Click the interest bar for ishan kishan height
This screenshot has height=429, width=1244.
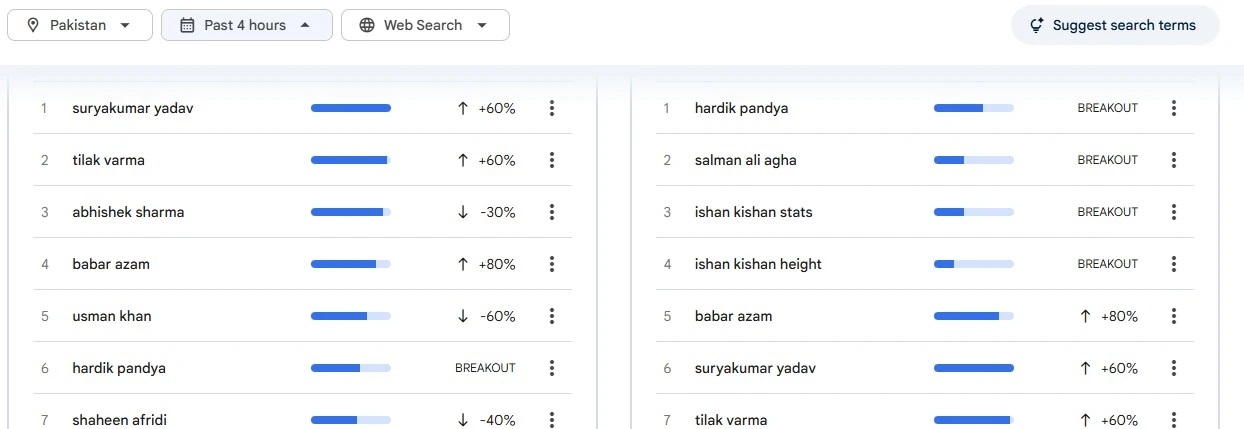coord(973,264)
